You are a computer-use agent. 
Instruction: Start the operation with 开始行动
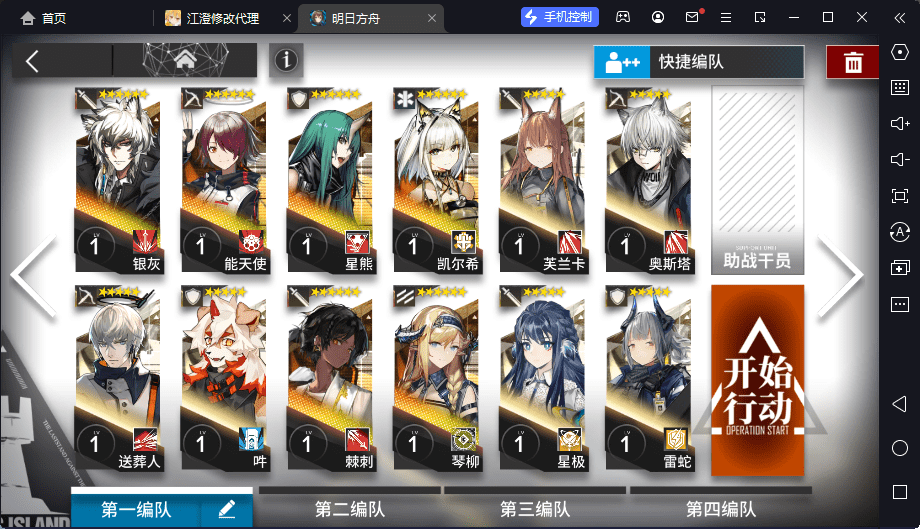click(x=757, y=380)
